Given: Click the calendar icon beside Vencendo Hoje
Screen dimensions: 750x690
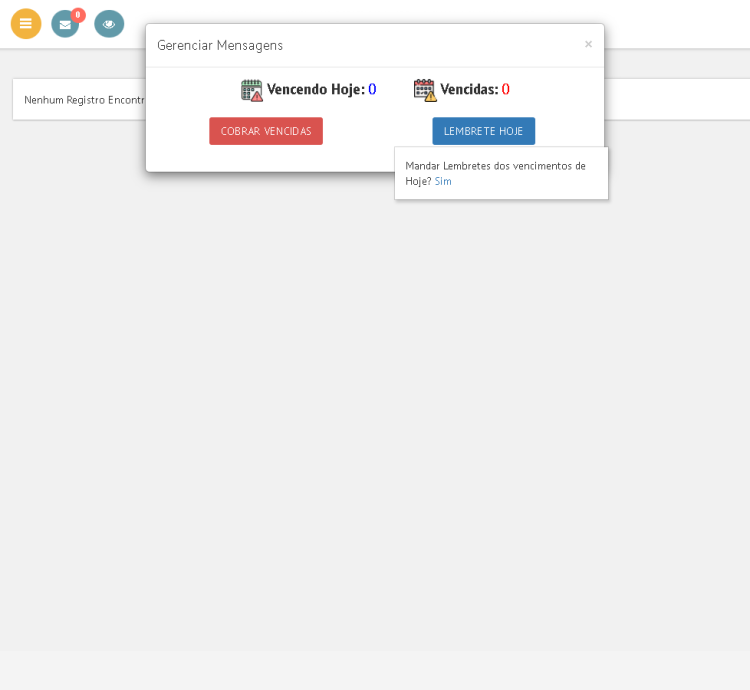Looking at the screenshot, I should (252, 90).
